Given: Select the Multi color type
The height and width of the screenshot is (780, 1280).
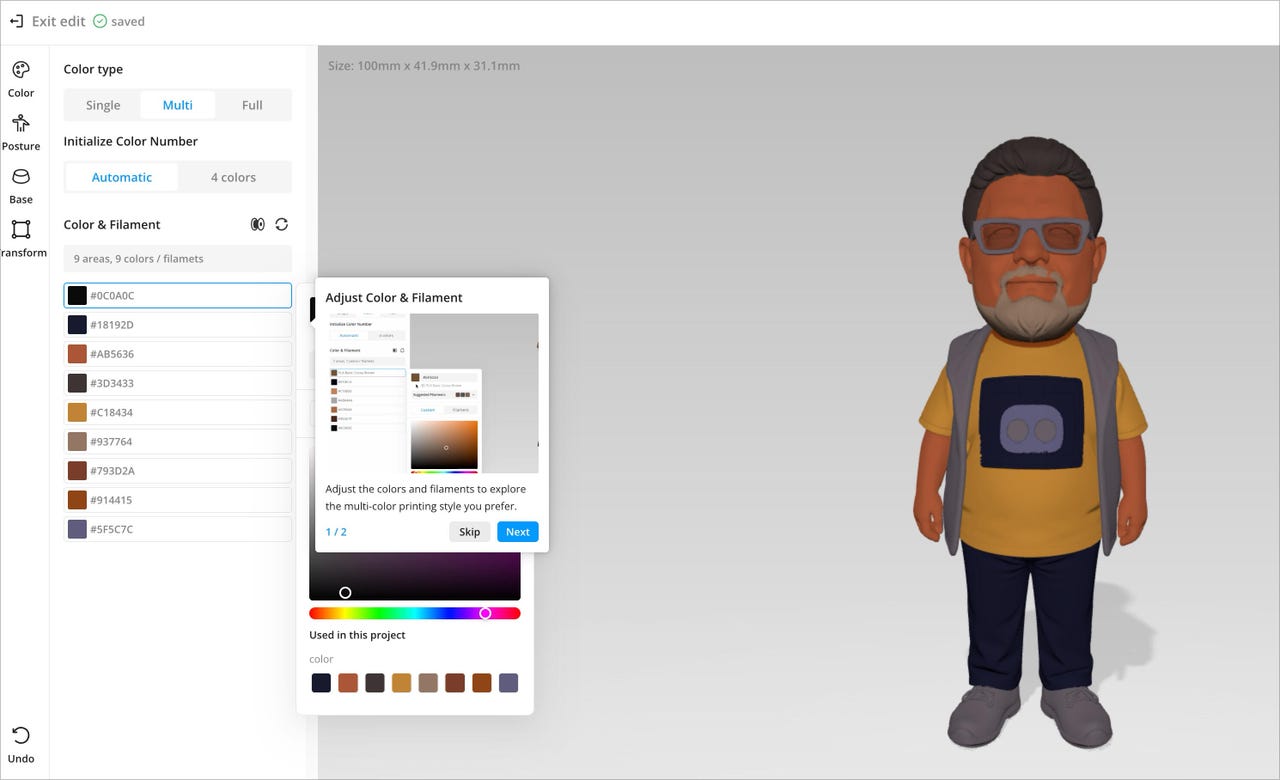Looking at the screenshot, I should 178,105.
